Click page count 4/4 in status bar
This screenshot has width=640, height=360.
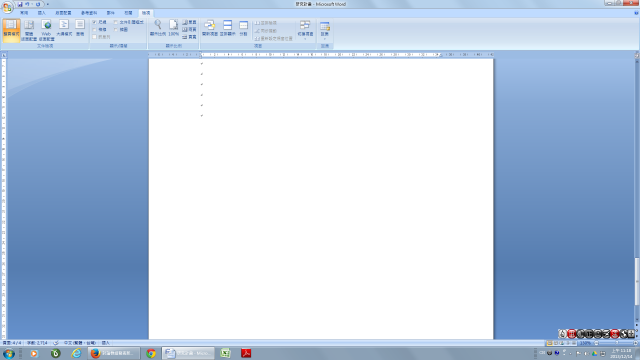12,343
